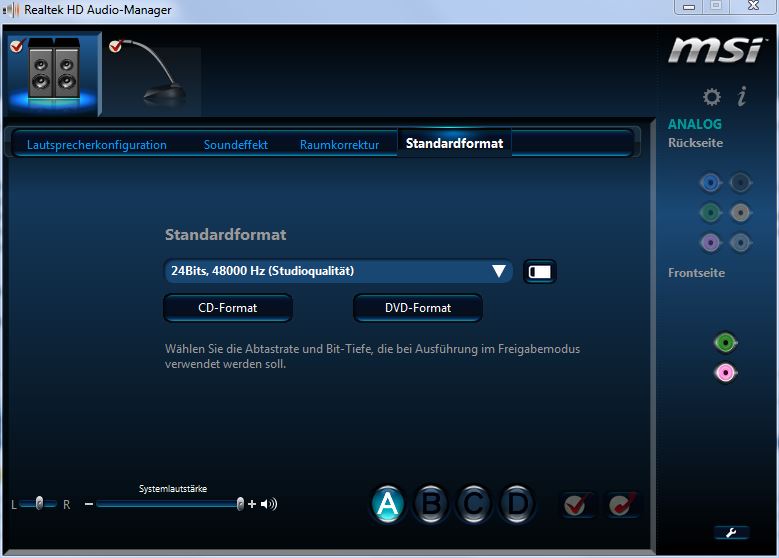Click the grey rear jack beside purple
Image resolution: width=779 pixels, height=558 pixels.
[740, 243]
